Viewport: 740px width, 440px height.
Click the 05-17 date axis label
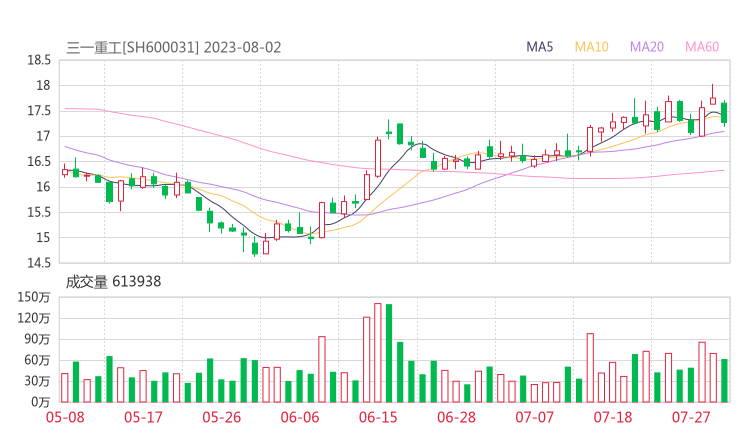[143, 417]
